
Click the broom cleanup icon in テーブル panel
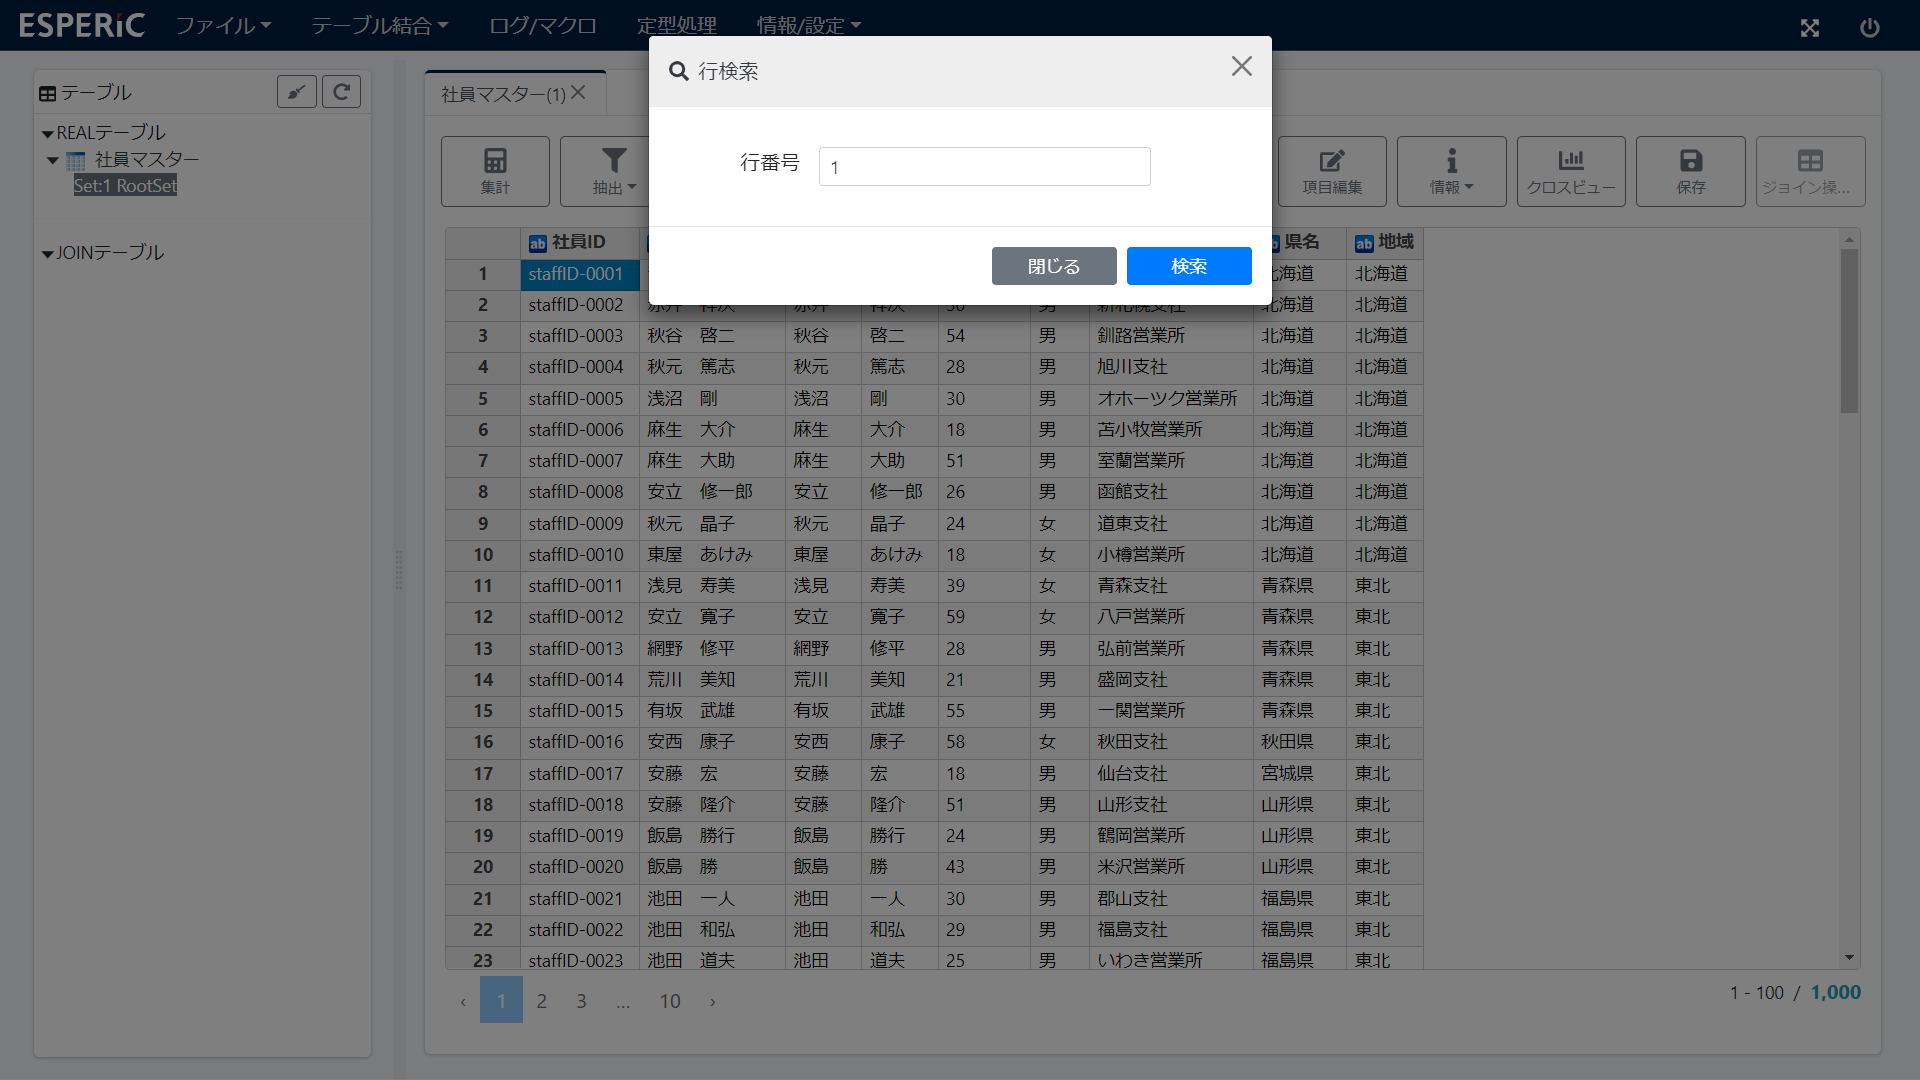[x=296, y=91]
